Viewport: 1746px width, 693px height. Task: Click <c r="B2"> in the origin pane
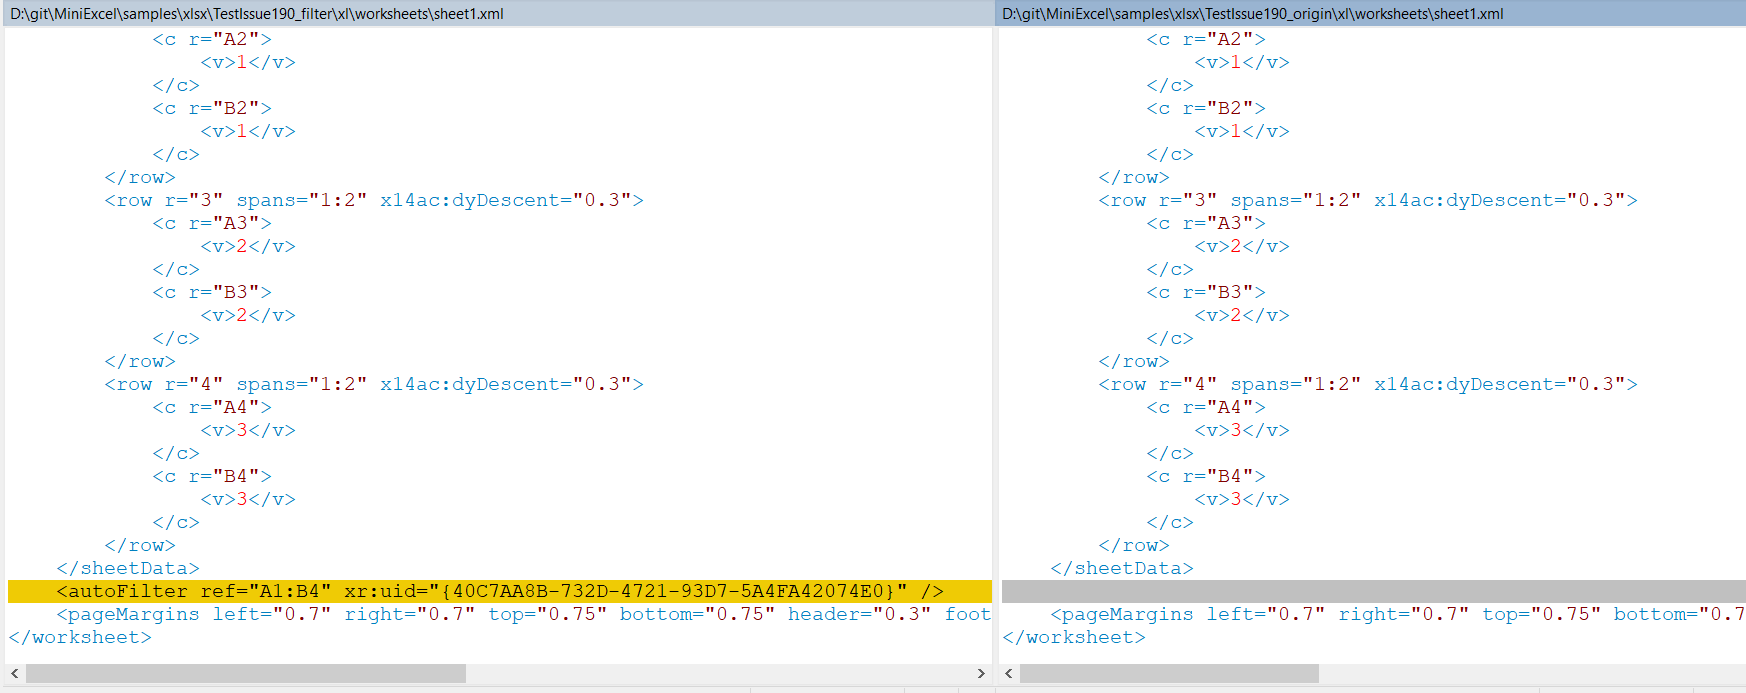coord(1206,108)
